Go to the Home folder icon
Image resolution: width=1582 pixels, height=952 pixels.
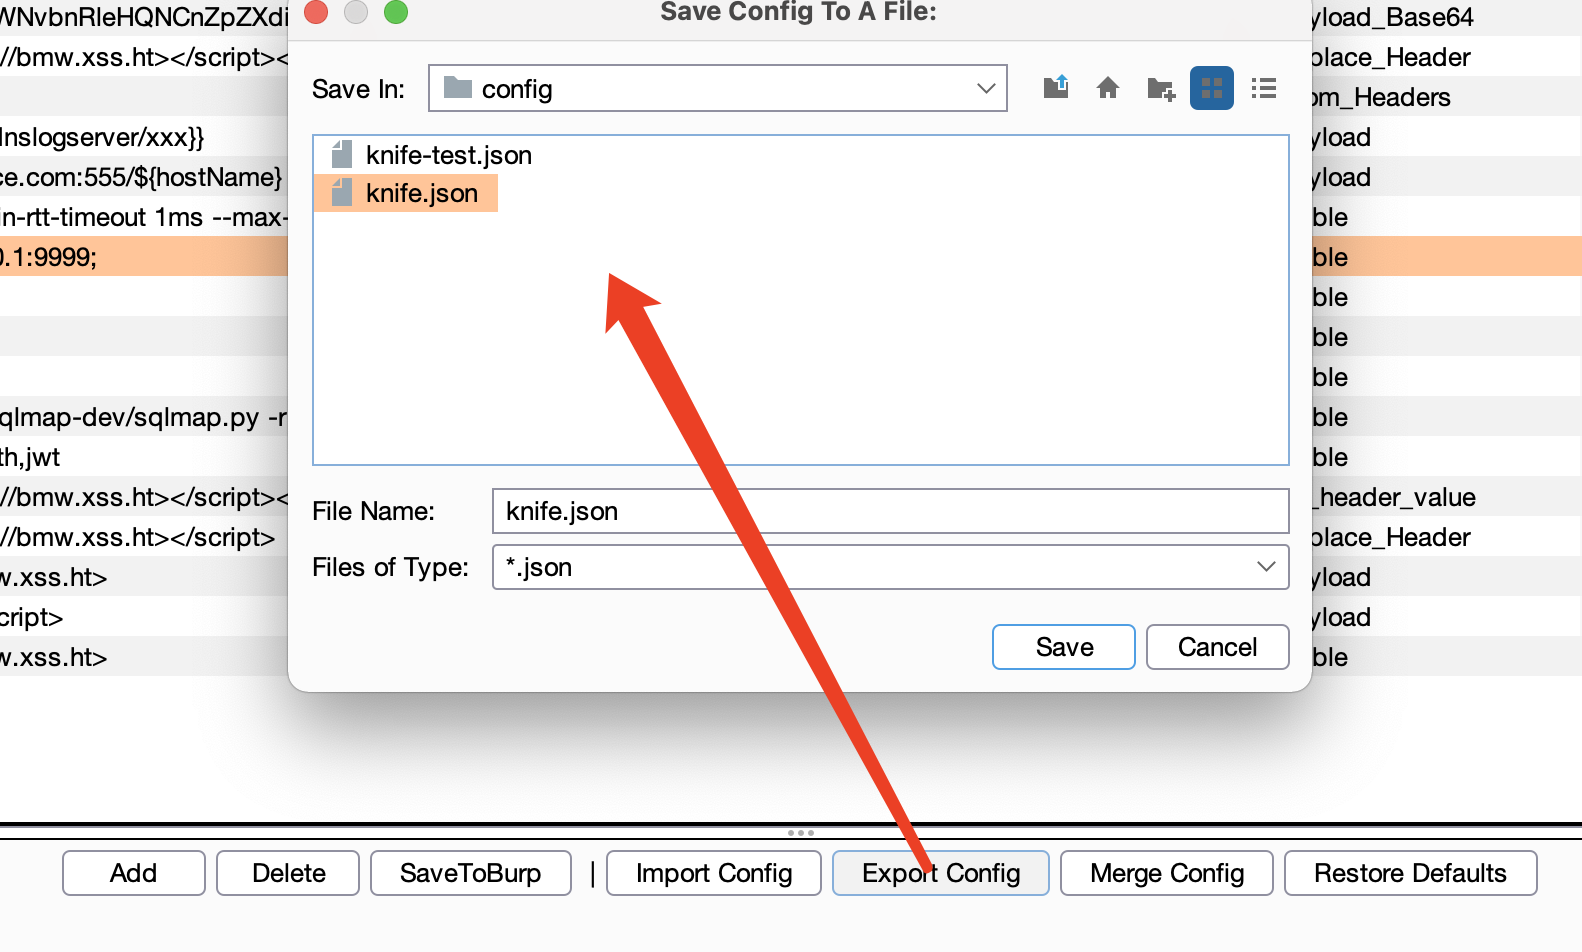pyautogui.click(x=1107, y=88)
